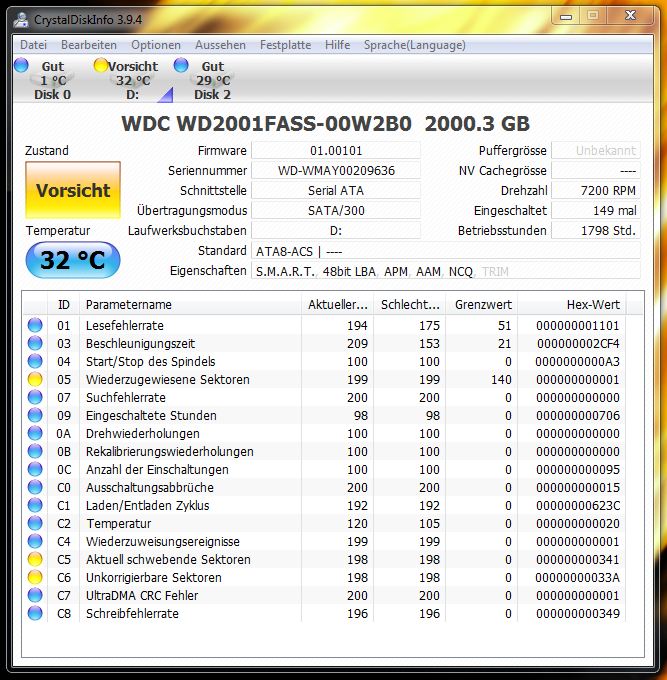Click the greyed-out TRIM feature label

(495, 271)
